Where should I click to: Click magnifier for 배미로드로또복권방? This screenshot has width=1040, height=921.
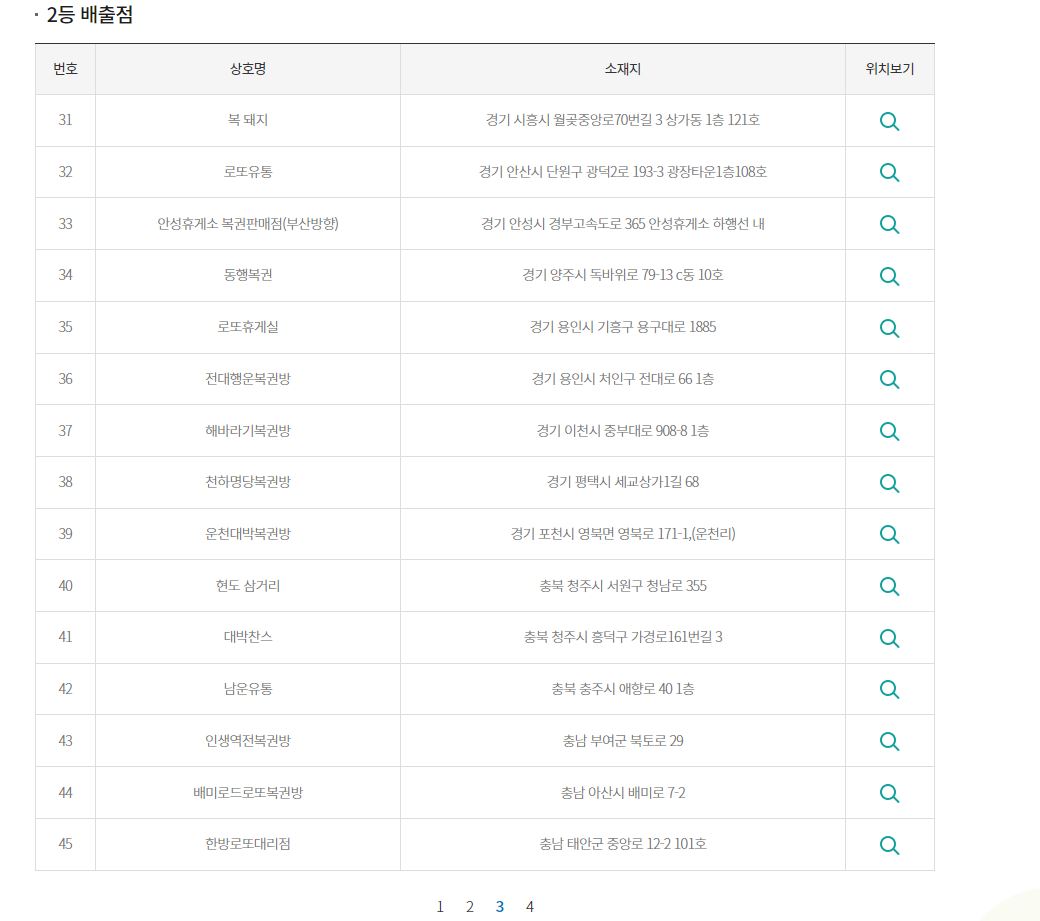[889, 793]
